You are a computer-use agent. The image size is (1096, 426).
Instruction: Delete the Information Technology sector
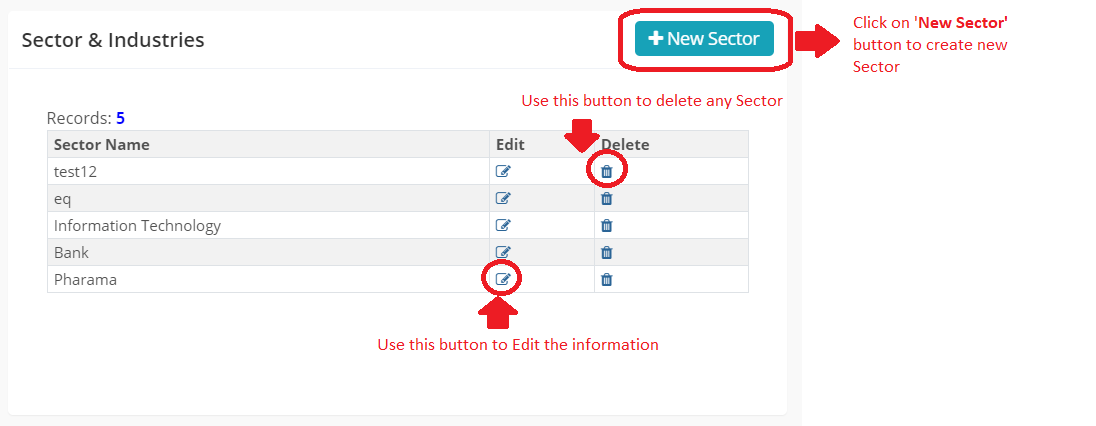[x=606, y=226]
